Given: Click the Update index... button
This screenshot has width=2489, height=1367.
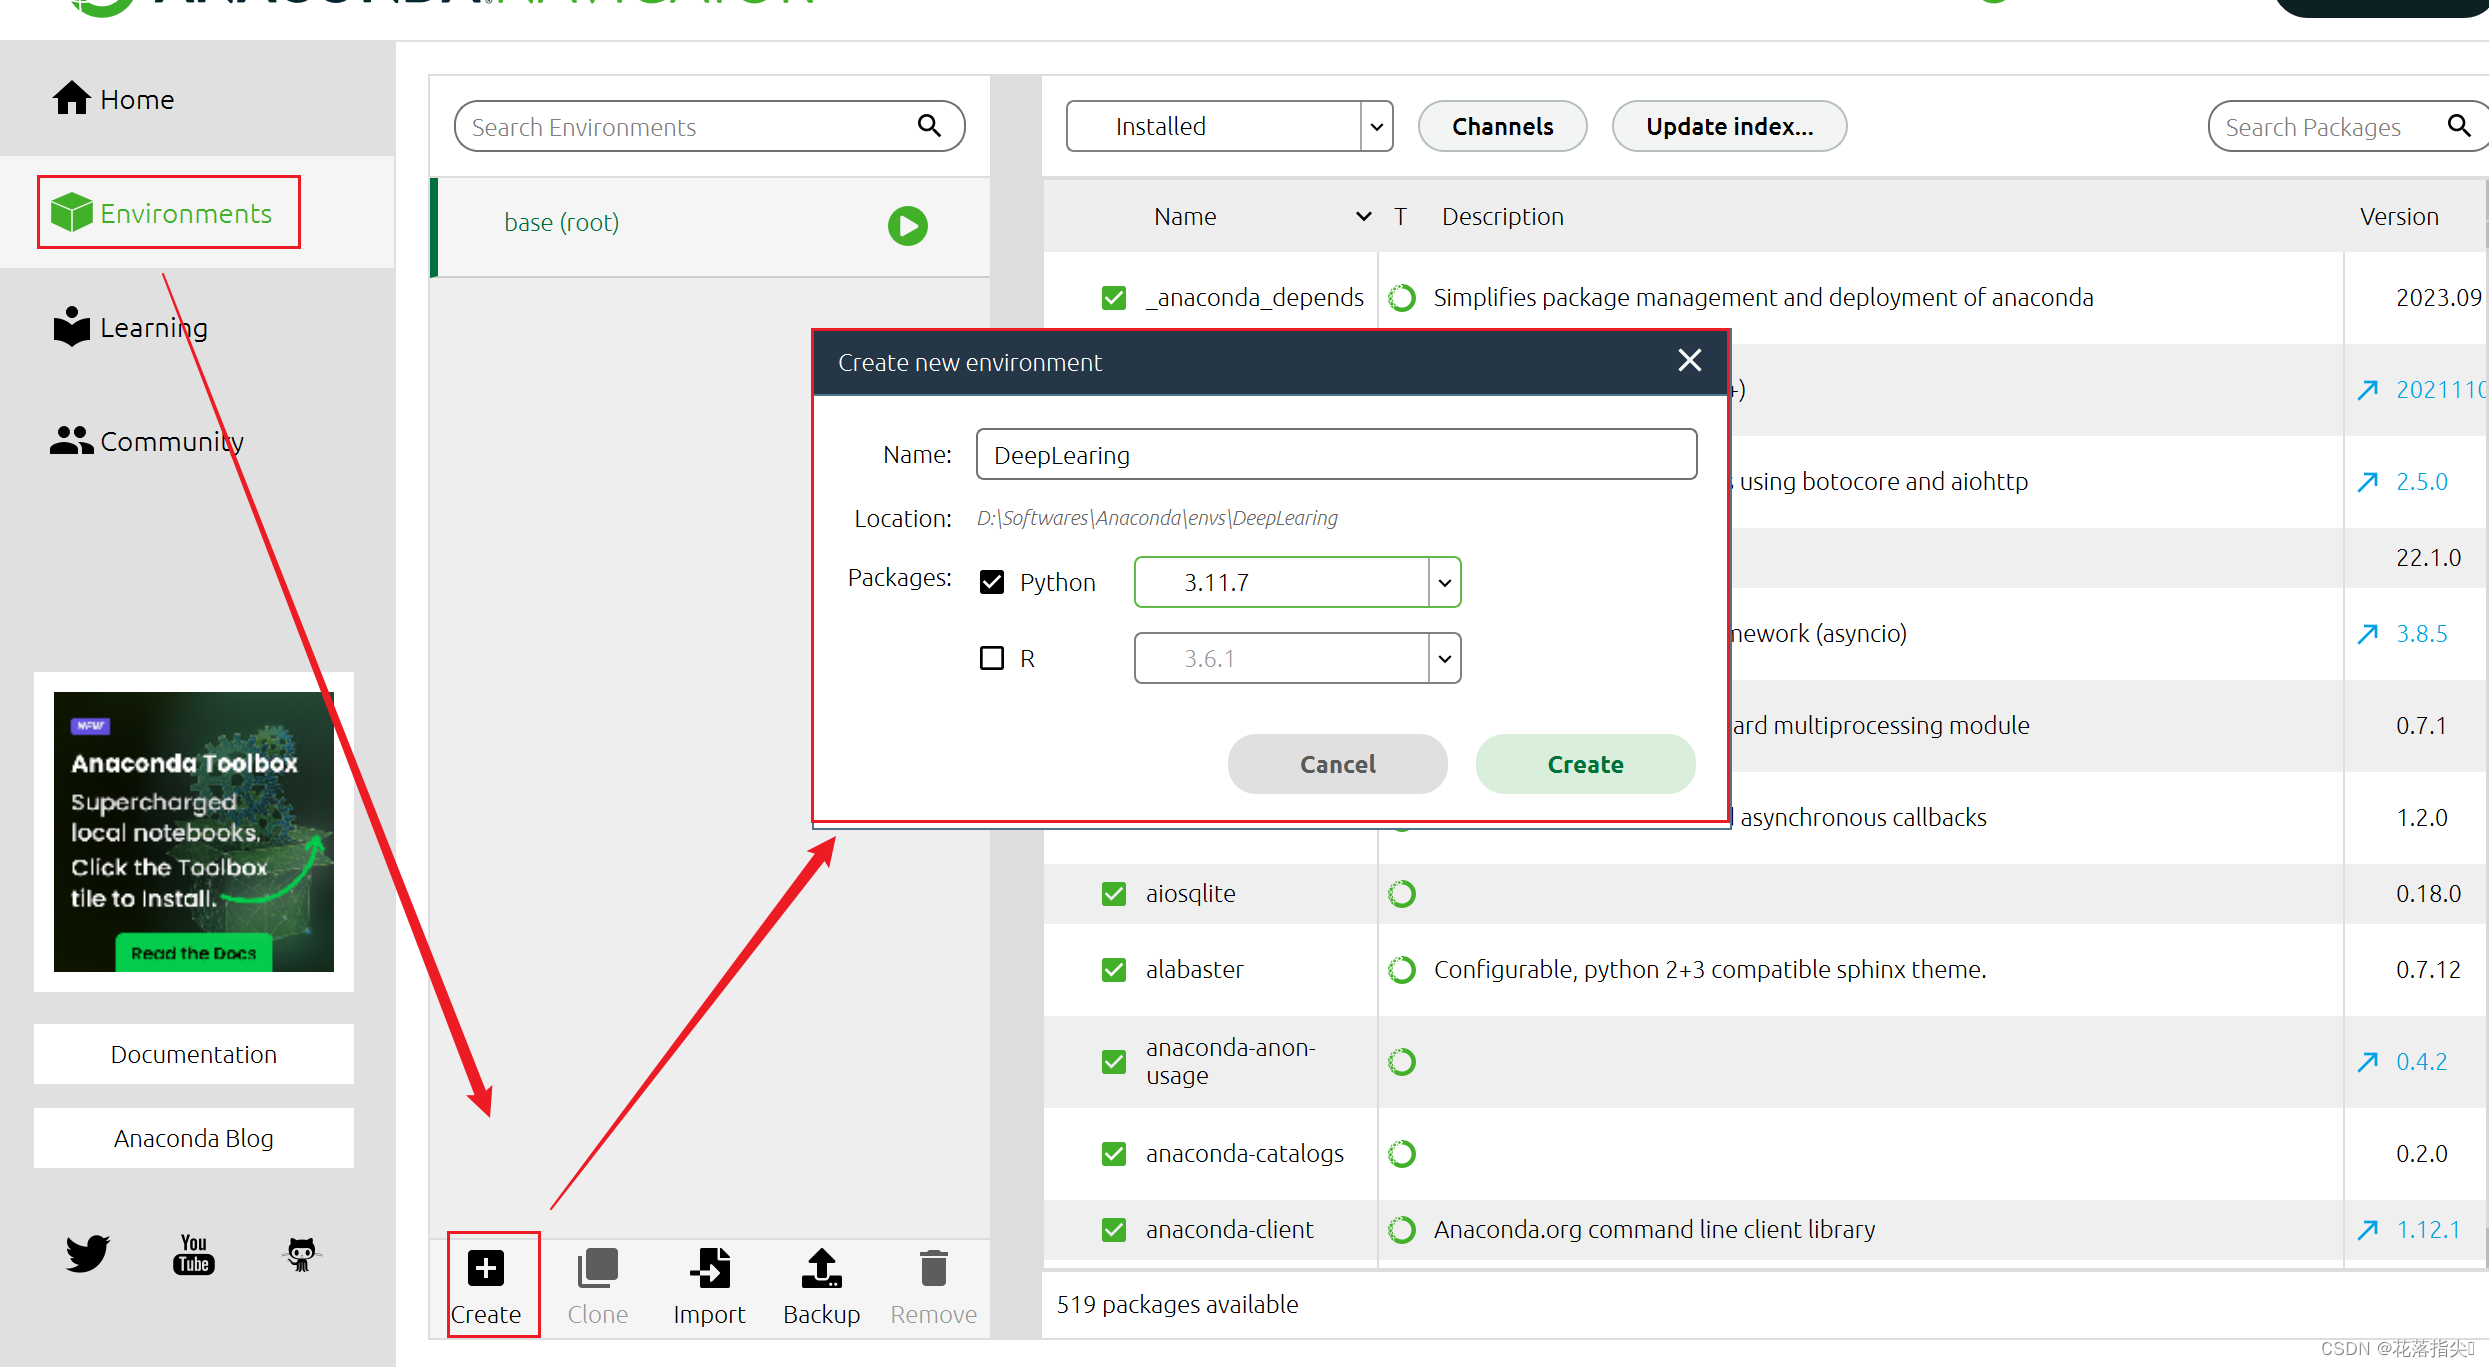Looking at the screenshot, I should click(x=1729, y=126).
